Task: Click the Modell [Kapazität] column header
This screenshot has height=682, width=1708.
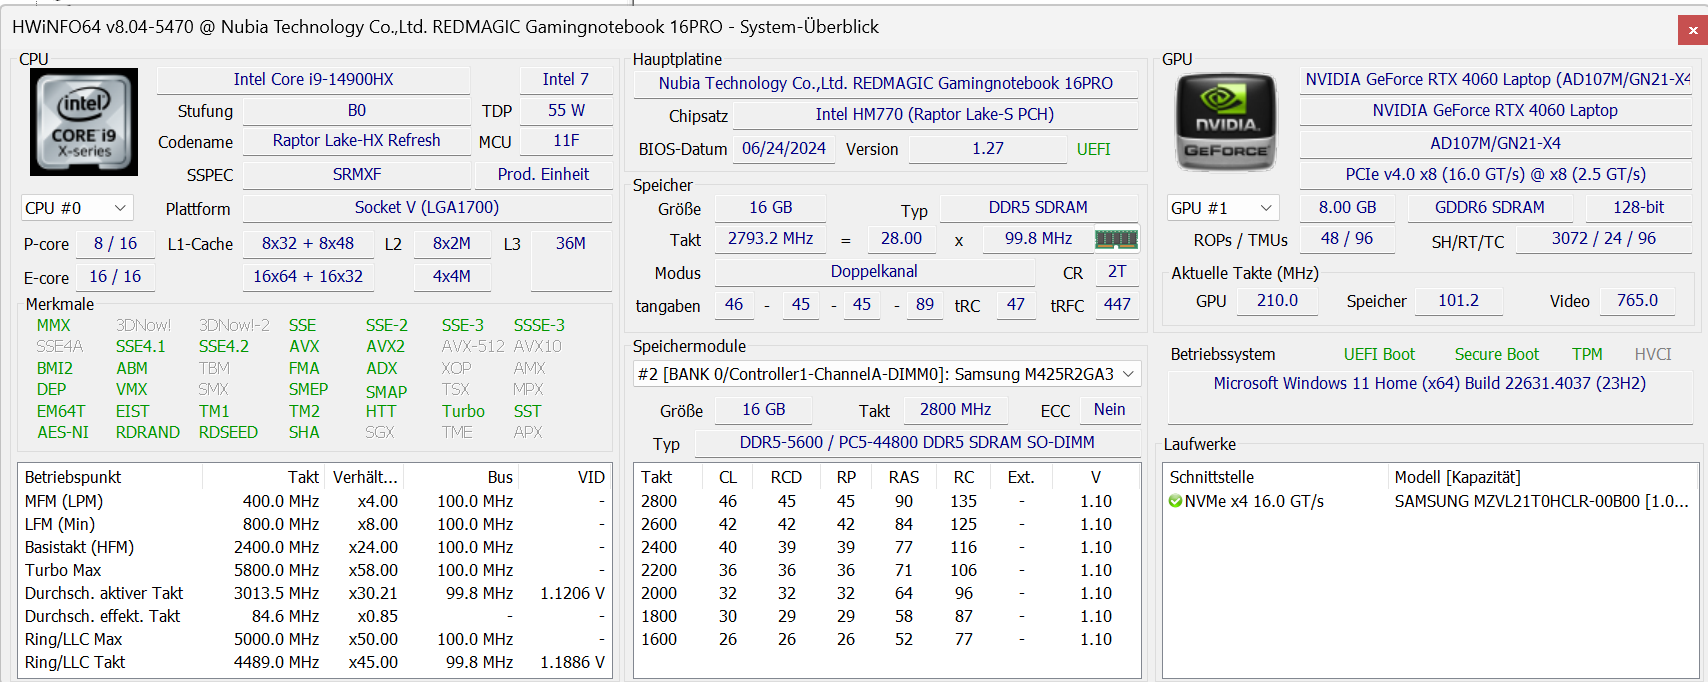Action: click(1456, 477)
